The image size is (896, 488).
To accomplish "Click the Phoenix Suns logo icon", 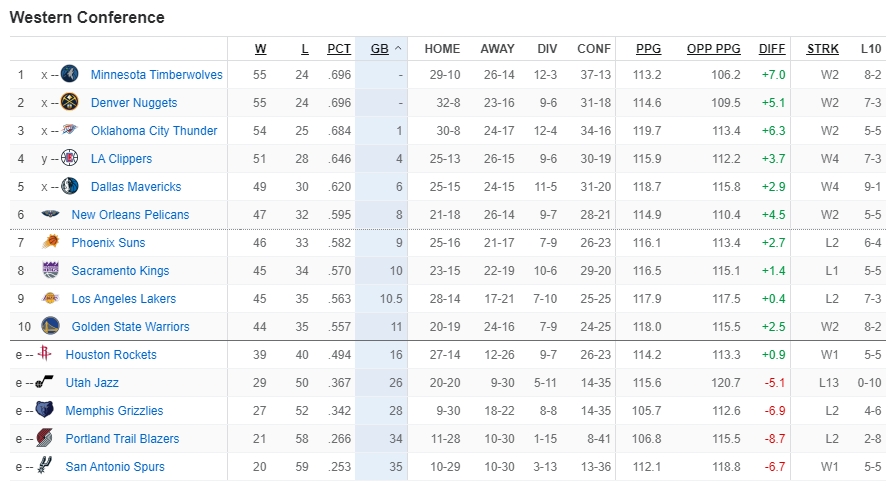I will [x=51, y=243].
